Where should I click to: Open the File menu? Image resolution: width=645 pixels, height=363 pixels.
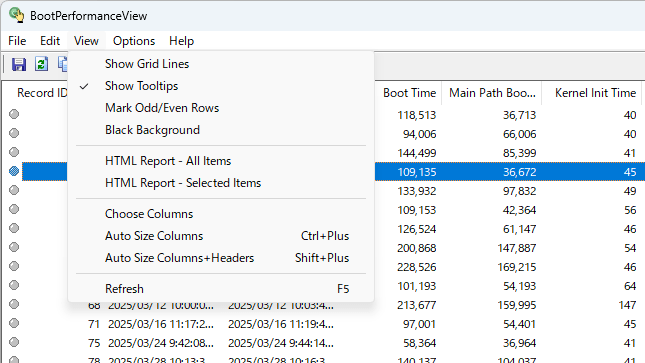pyautogui.click(x=17, y=41)
